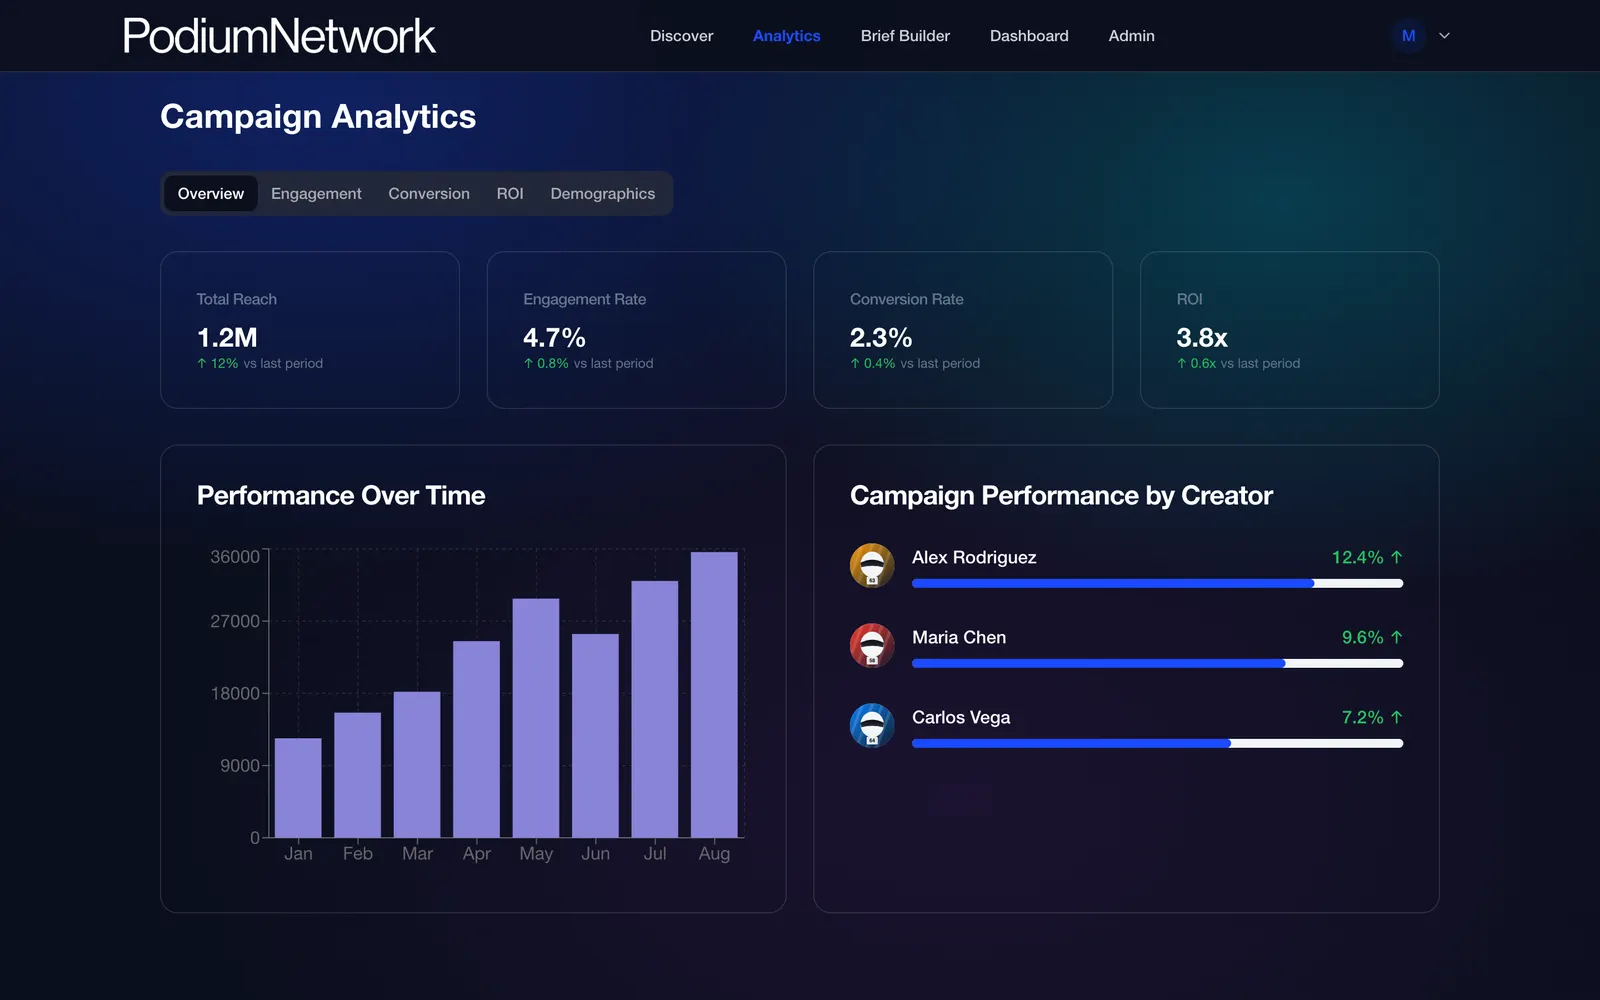Select the Analytics nav link
1600x1000 pixels.
tap(786, 36)
